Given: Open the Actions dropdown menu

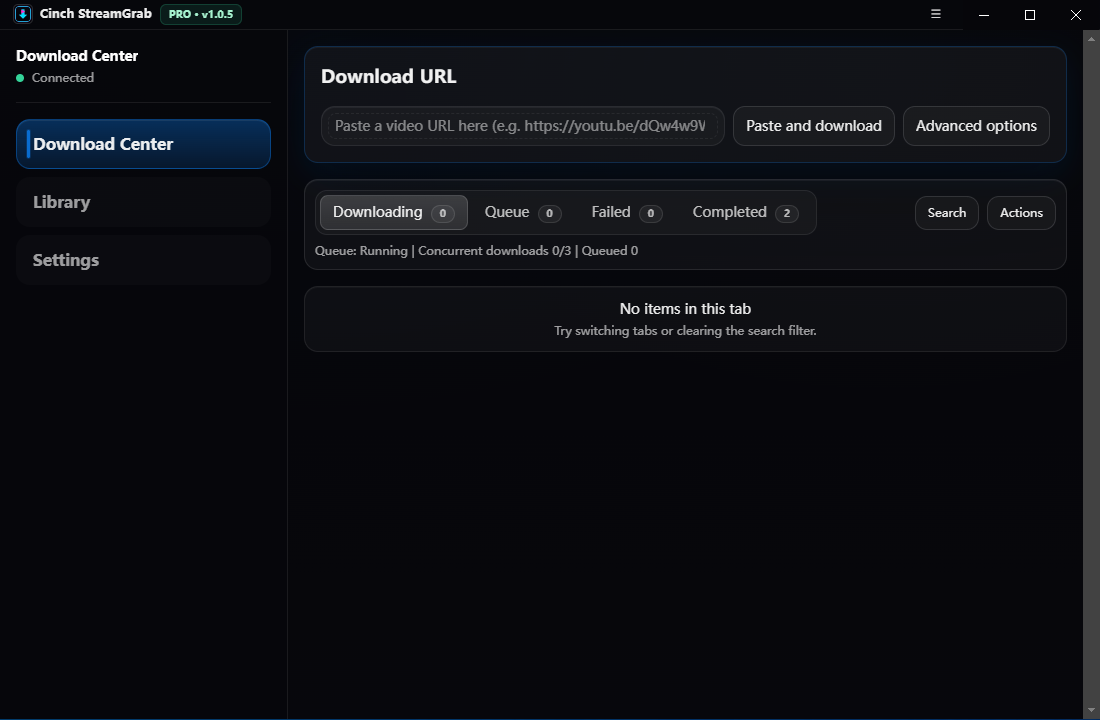Looking at the screenshot, I should coord(1021,213).
